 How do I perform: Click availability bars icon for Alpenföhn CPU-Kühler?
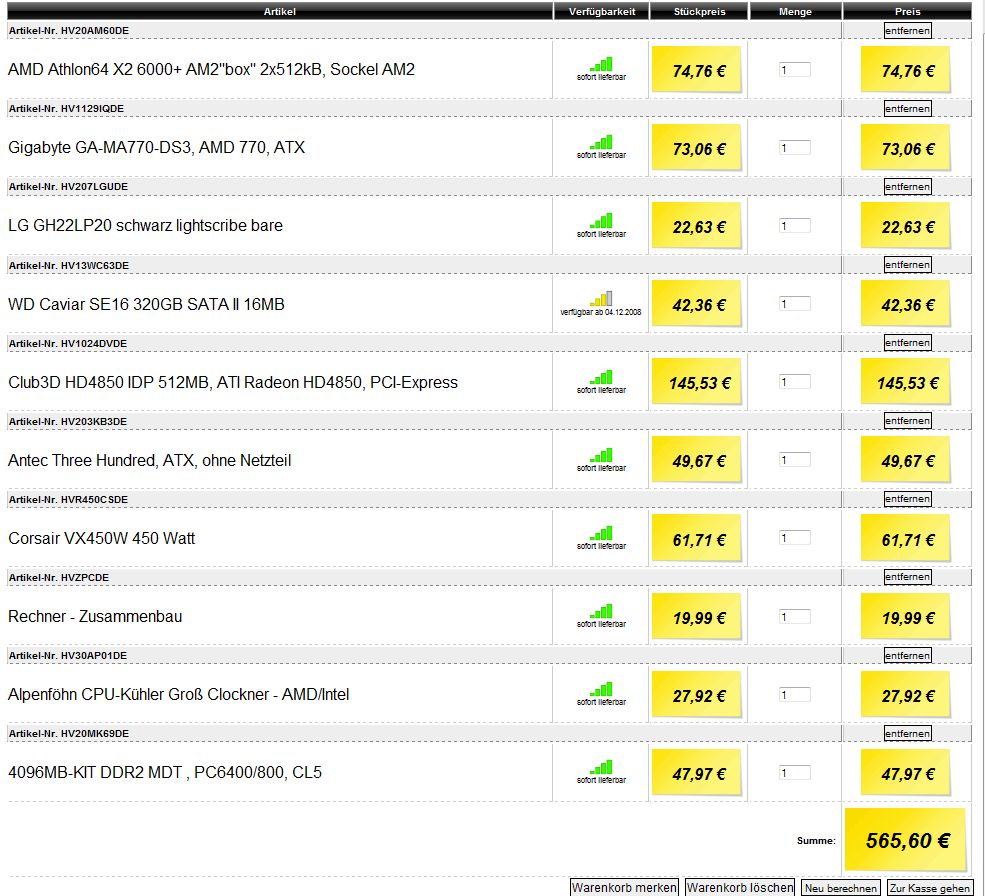601,689
